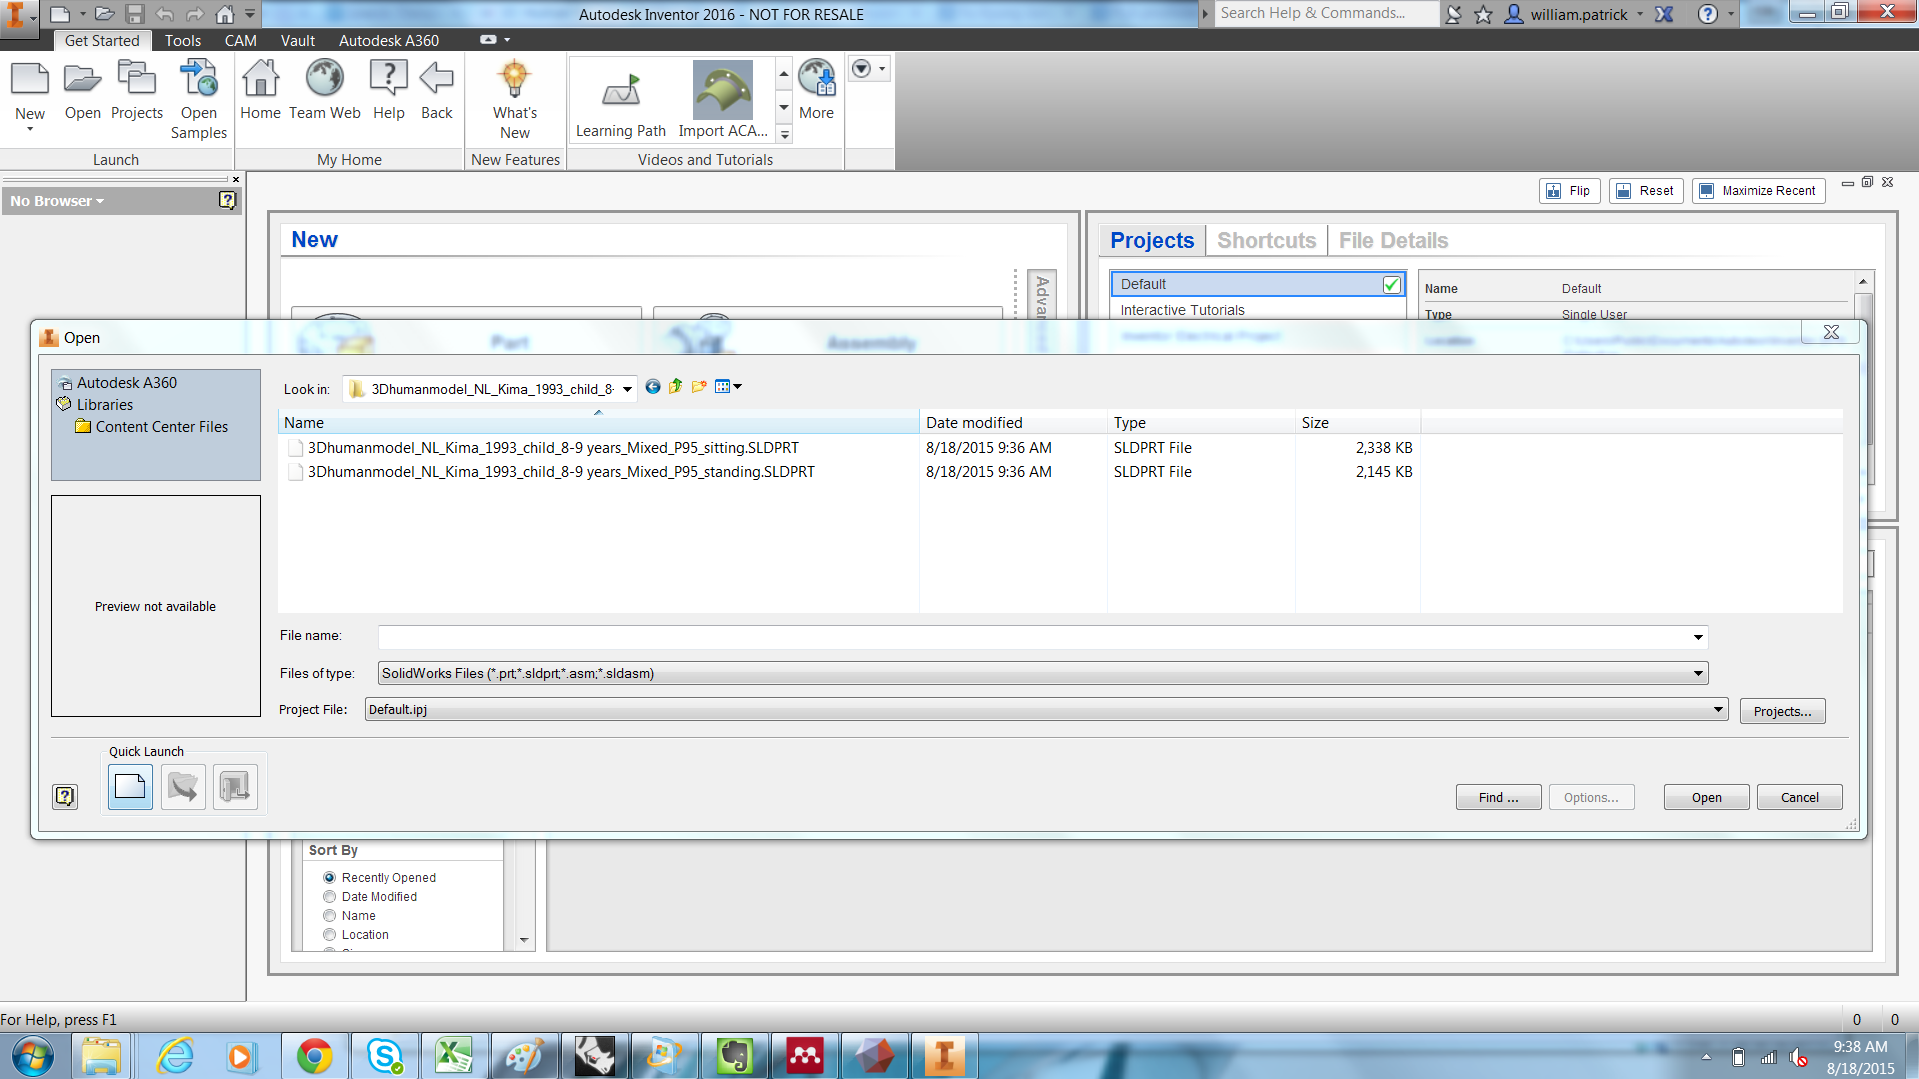
Task: Expand the File name dropdown
Action: [x=1698, y=637]
